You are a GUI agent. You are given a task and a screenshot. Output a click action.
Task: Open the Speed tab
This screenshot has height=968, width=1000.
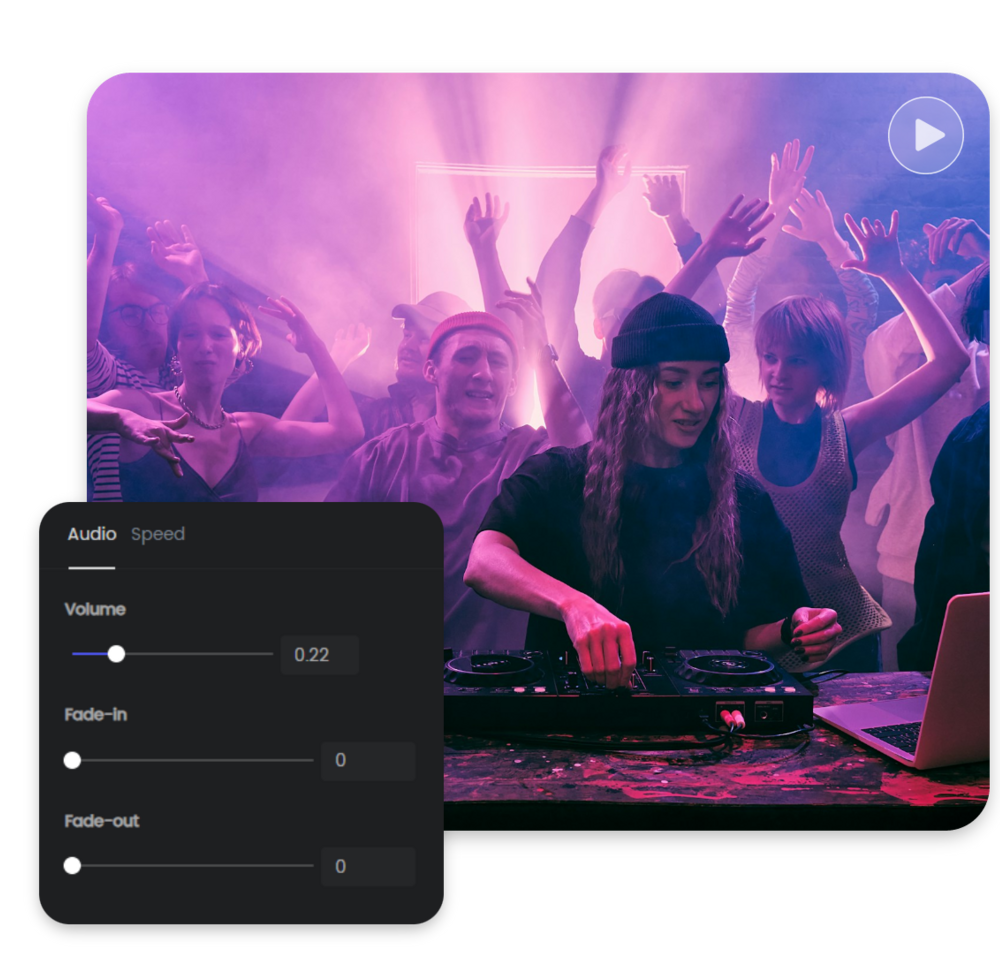pyautogui.click(x=157, y=534)
